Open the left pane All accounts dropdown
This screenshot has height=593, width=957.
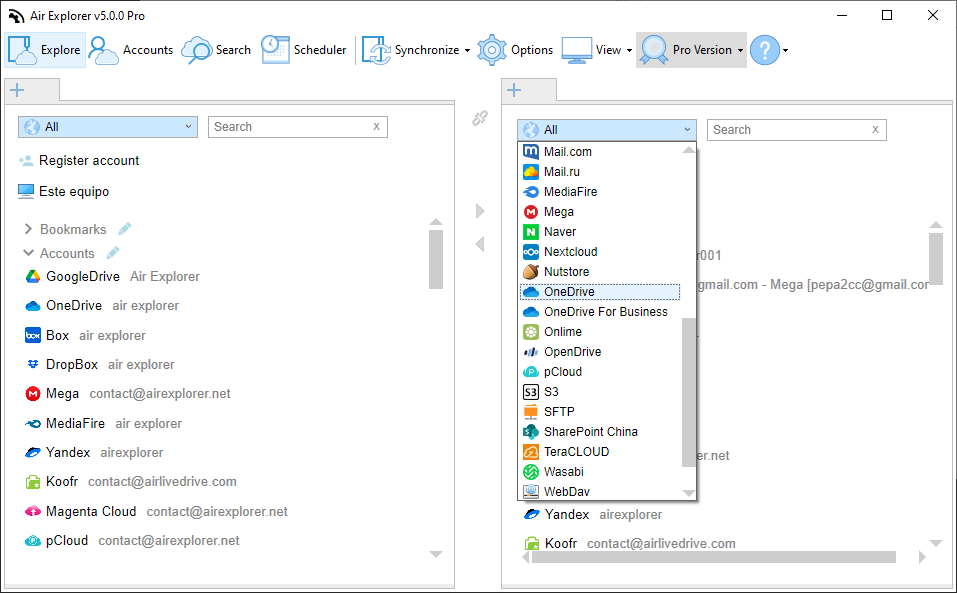coord(107,127)
